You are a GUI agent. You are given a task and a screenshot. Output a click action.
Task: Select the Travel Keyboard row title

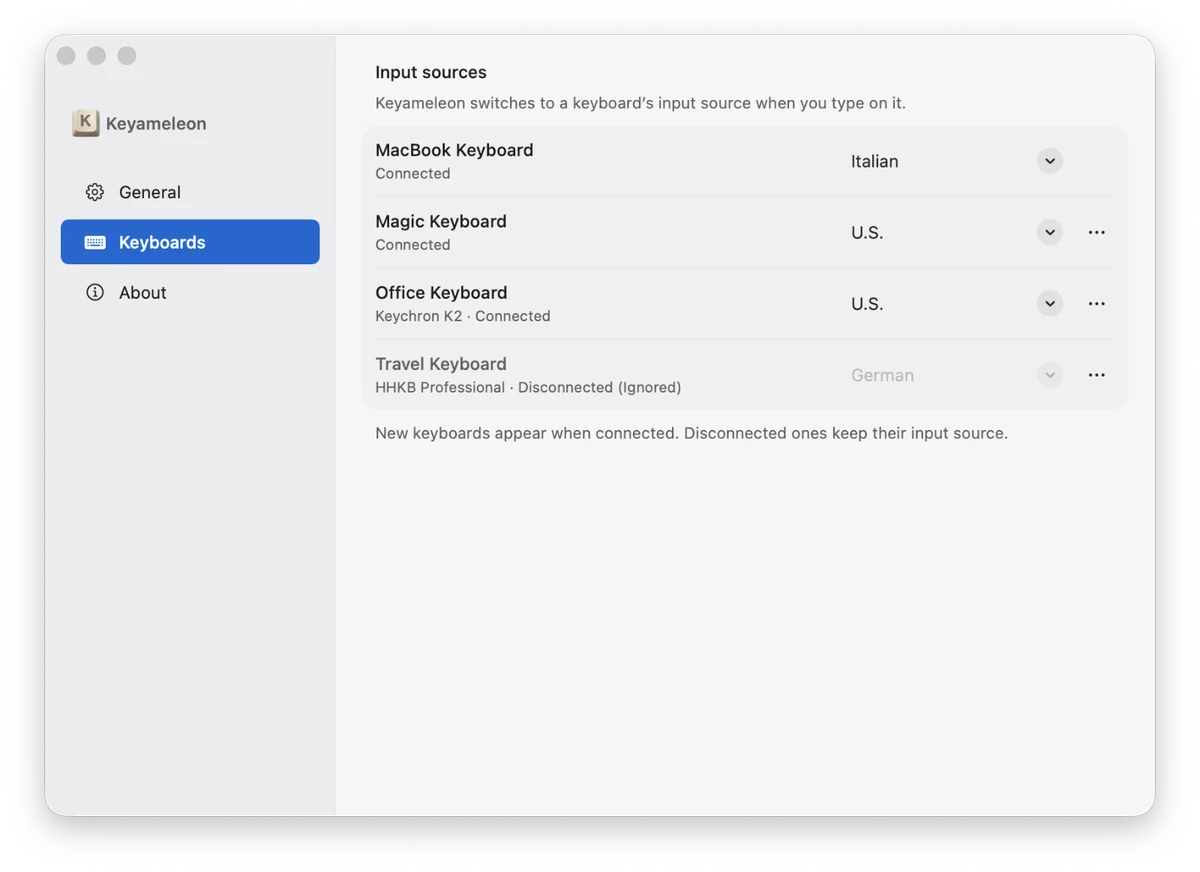(x=441, y=364)
